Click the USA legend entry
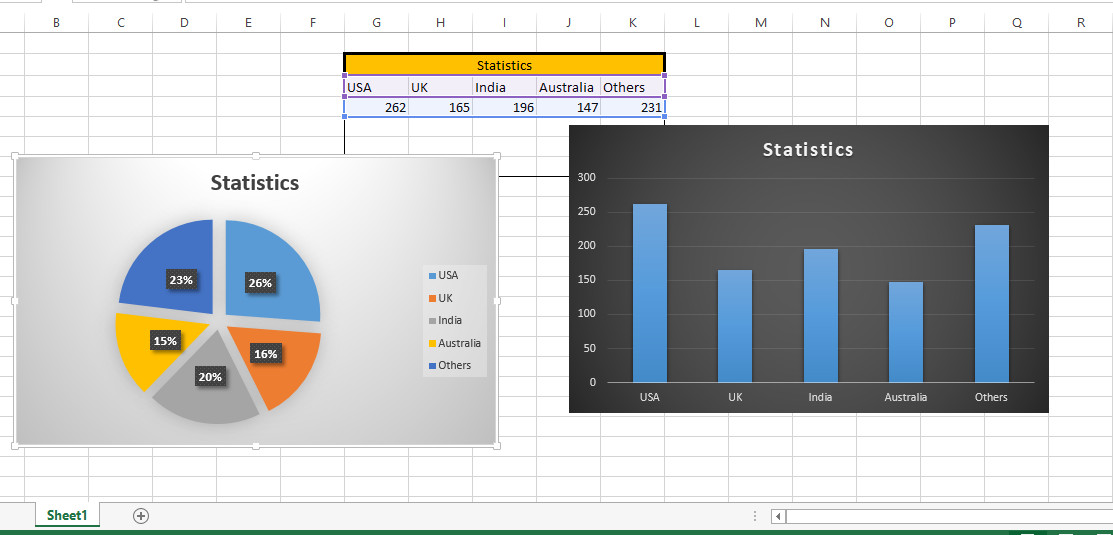 (x=444, y=275)
